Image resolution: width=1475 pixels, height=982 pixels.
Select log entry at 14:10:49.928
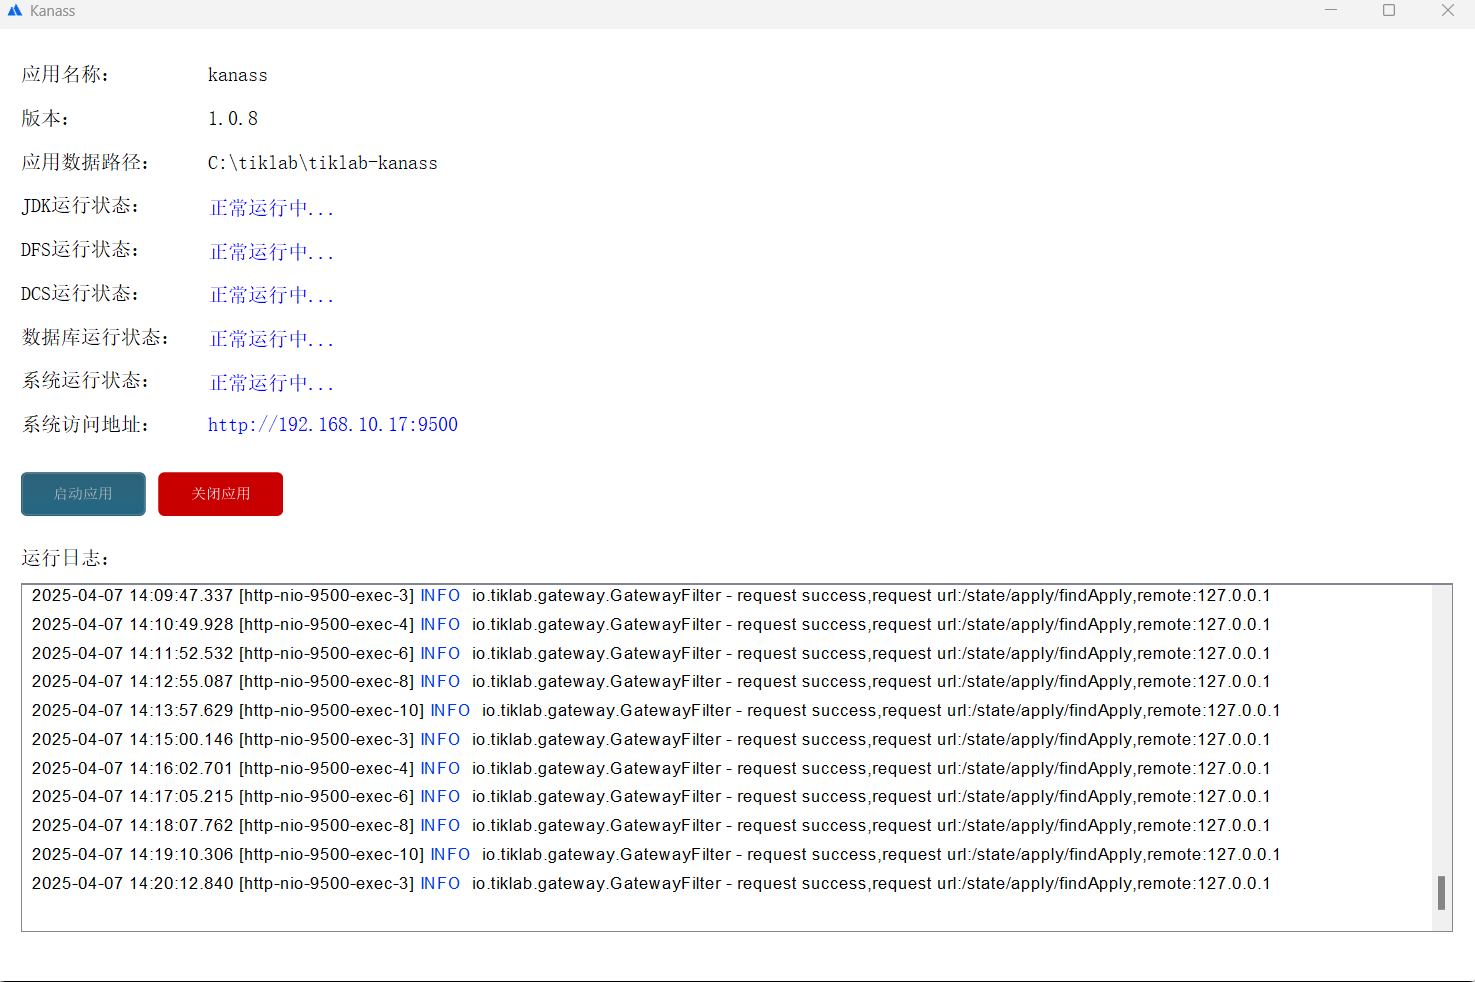point(651,625)
